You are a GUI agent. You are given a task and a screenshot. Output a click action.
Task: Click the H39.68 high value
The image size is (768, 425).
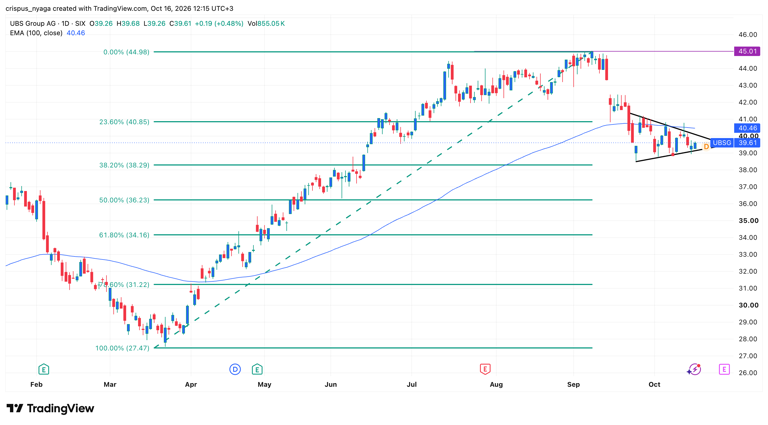(x=128, y=24)
